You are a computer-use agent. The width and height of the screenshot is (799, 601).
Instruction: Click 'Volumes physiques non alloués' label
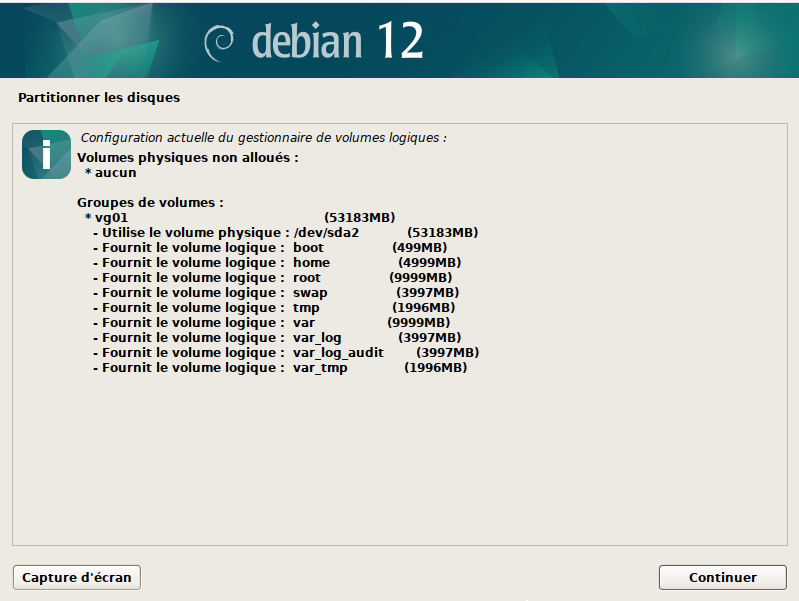(188, 158)
